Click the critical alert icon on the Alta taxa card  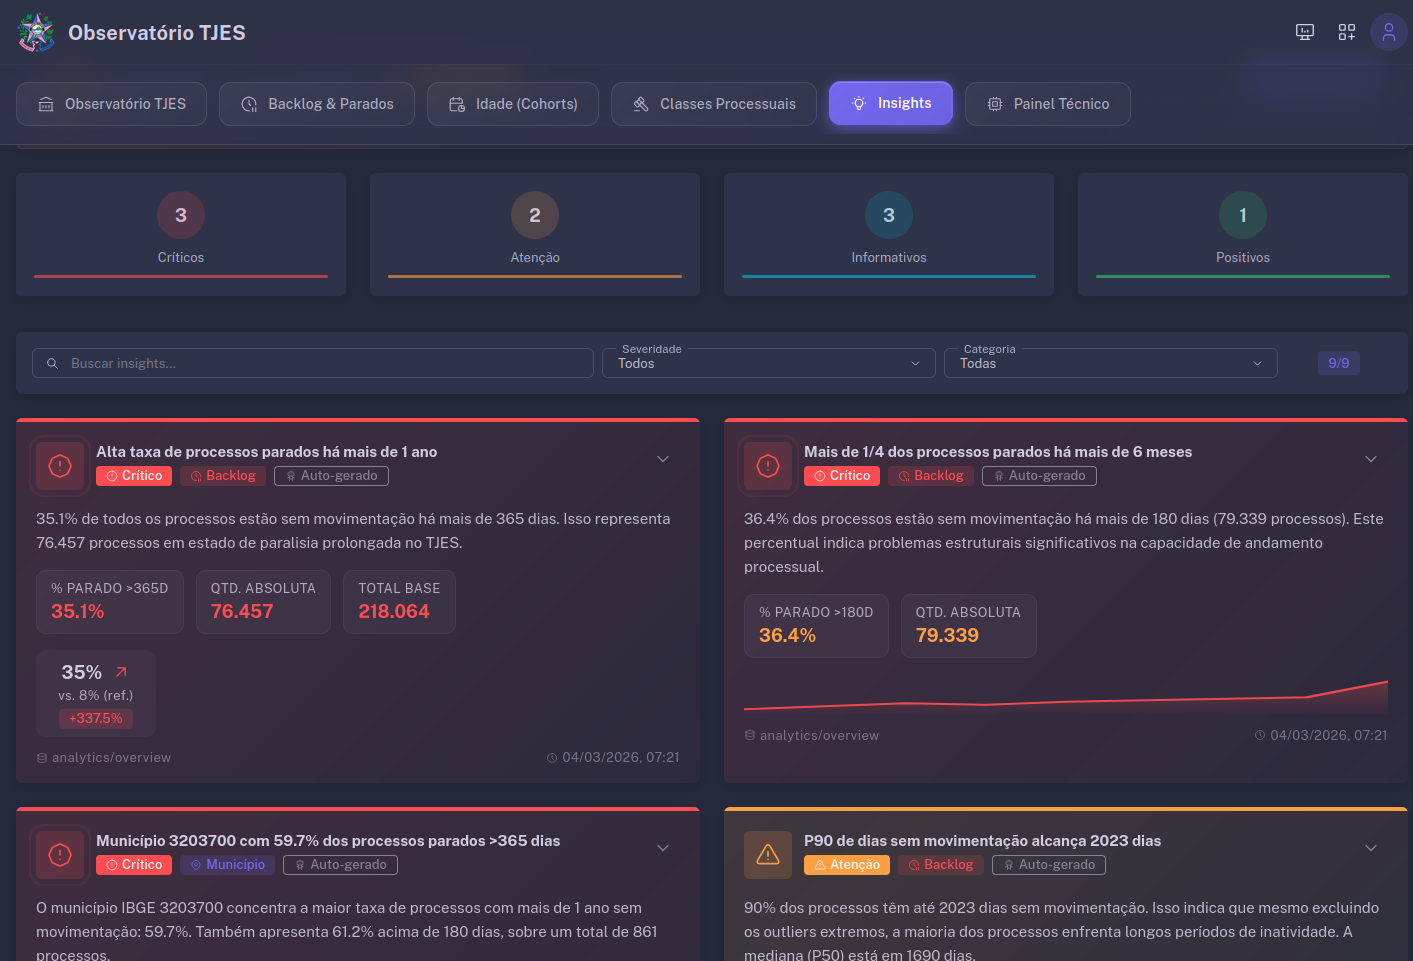[x=59, y=465]
